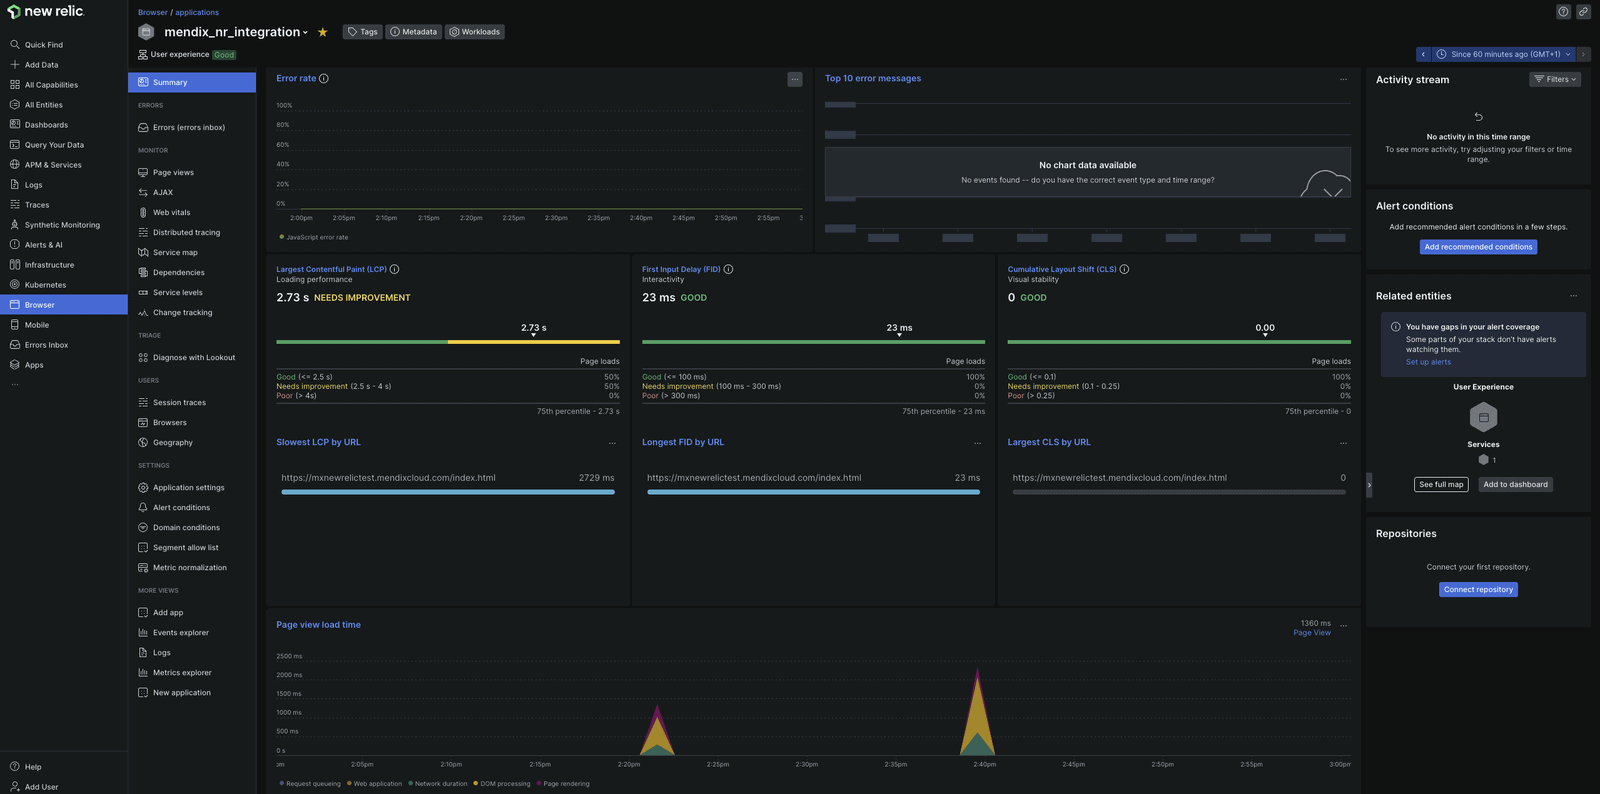The width and height of the screenshot is (1600, 794).
Task: Open Activity stream Filters dropdown
Action: [1555, 79]
